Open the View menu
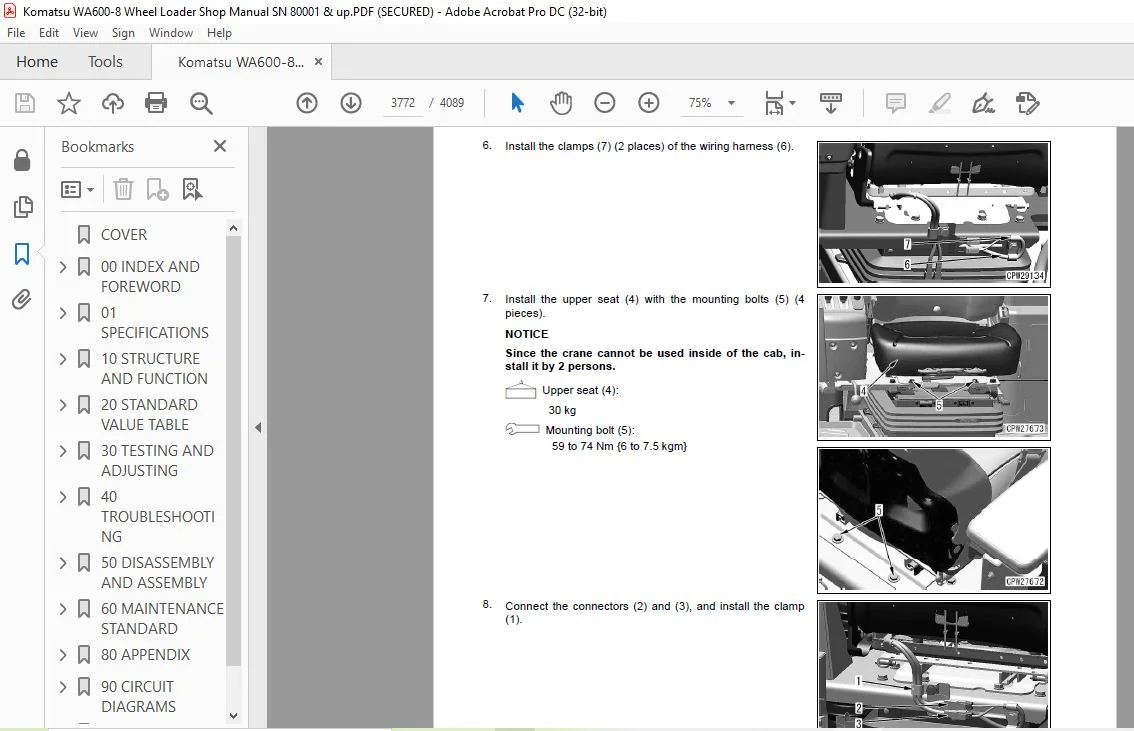 [x=85, y=33]
